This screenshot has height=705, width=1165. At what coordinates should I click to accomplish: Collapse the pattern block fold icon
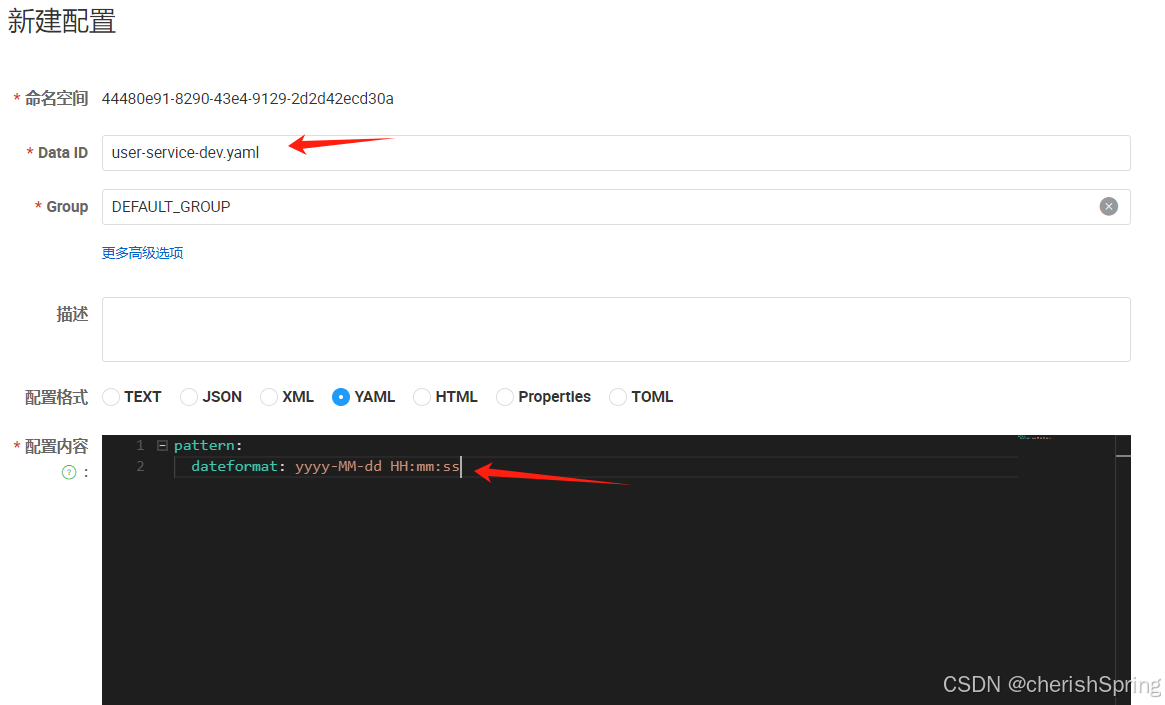162,446
